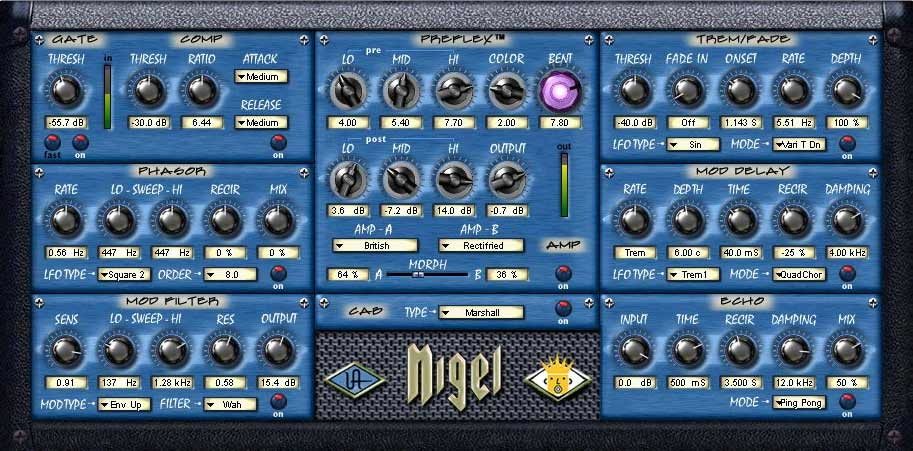Toggle the Gate on button
The width and height of the screenshot is (913, 451).
click(80, 142)
